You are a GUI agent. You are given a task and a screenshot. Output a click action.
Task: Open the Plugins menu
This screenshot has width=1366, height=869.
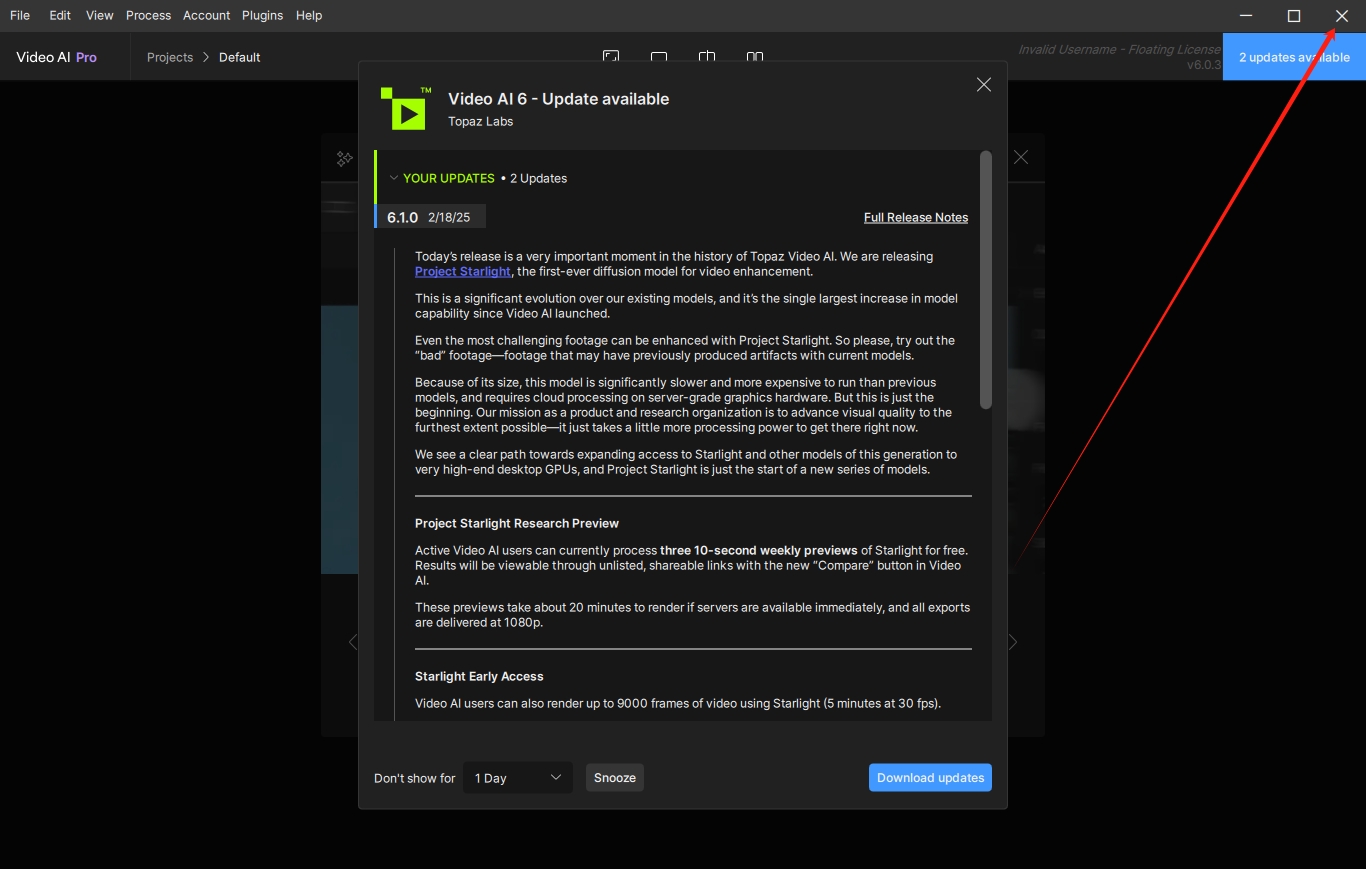tap(262, 15)
